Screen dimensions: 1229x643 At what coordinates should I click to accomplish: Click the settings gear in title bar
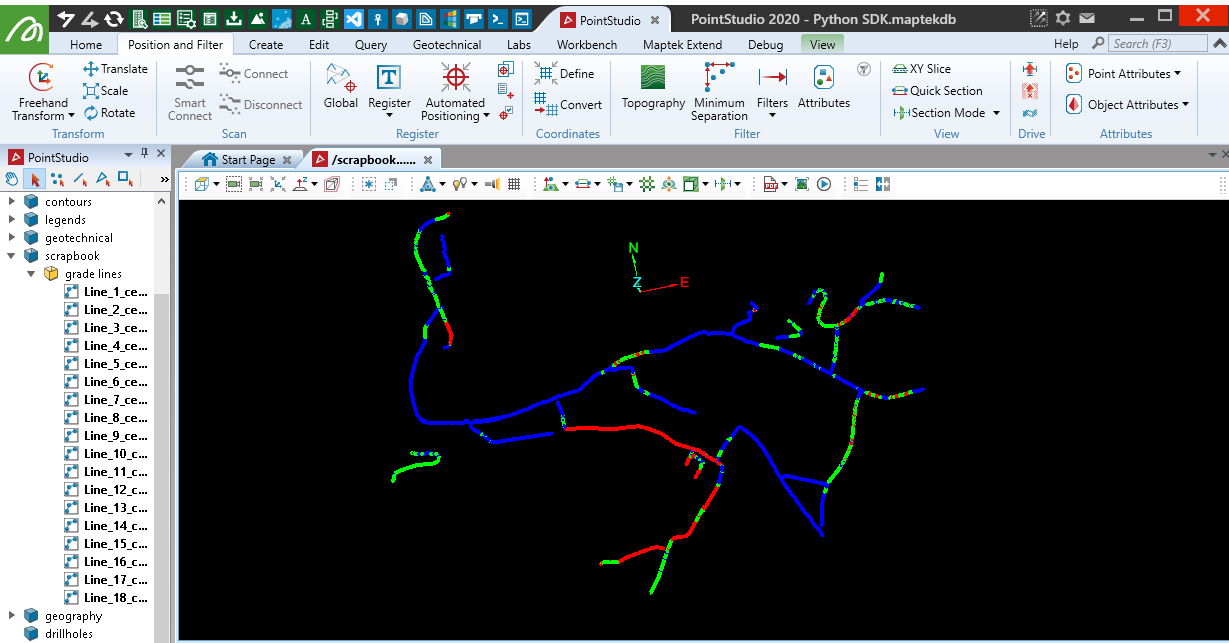1063,18
